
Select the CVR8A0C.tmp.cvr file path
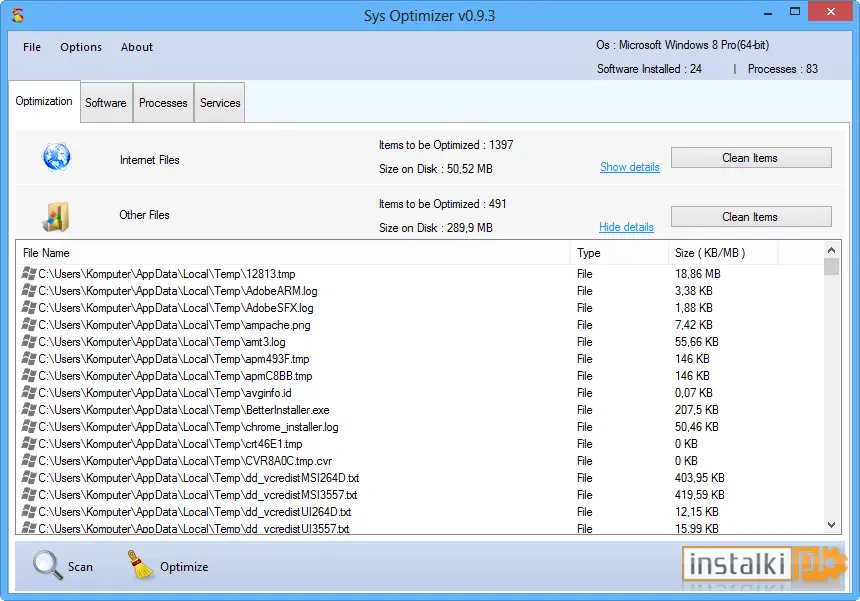pyautogui.click(x=185, y=461)
